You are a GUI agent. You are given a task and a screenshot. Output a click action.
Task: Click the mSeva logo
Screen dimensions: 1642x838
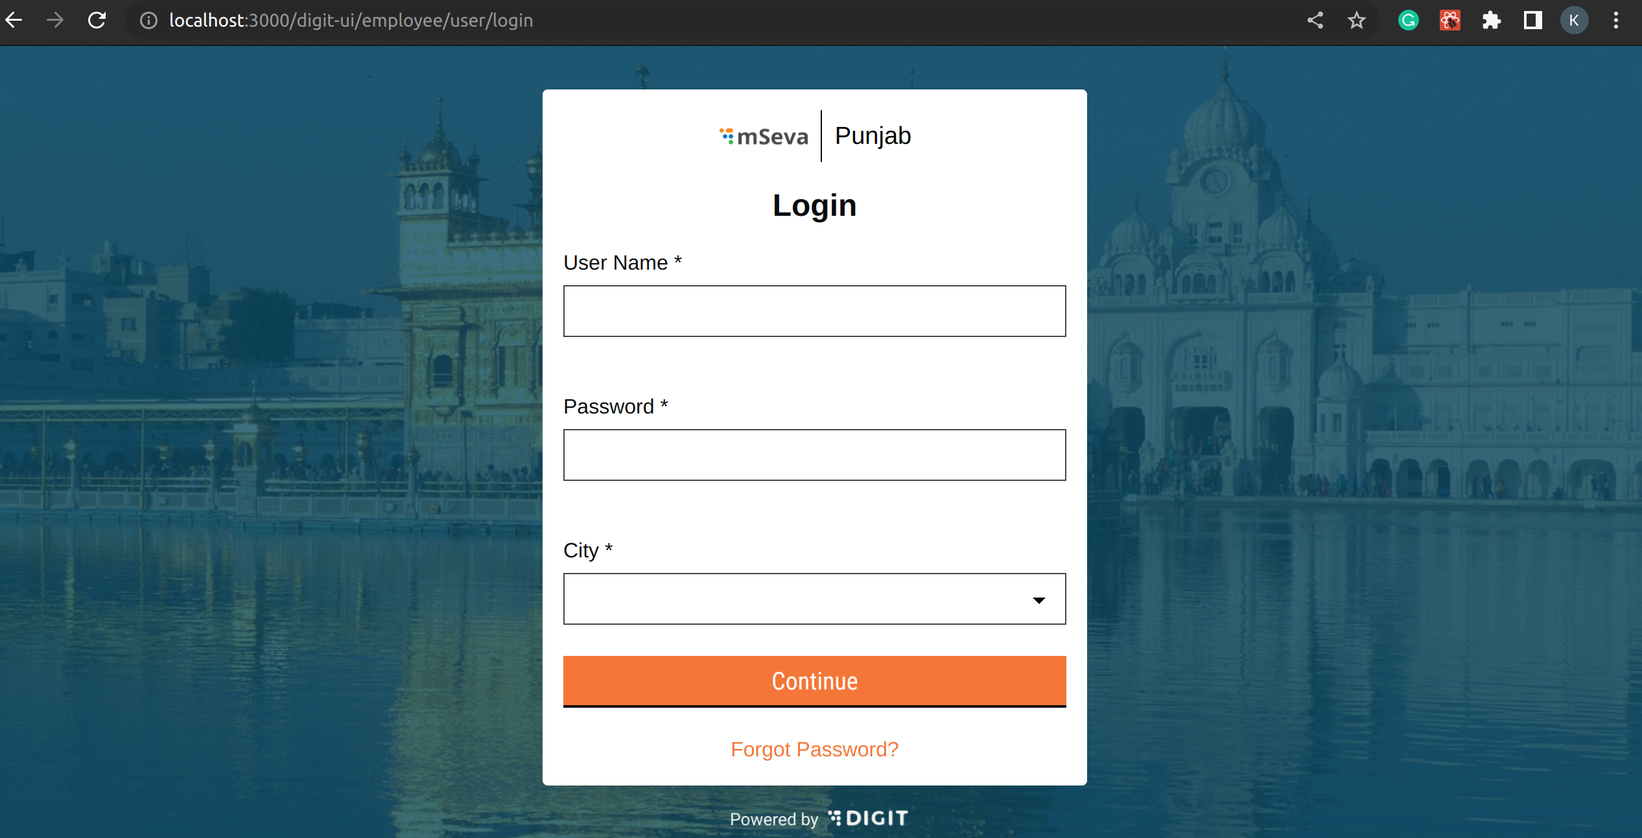coord(764,136)
